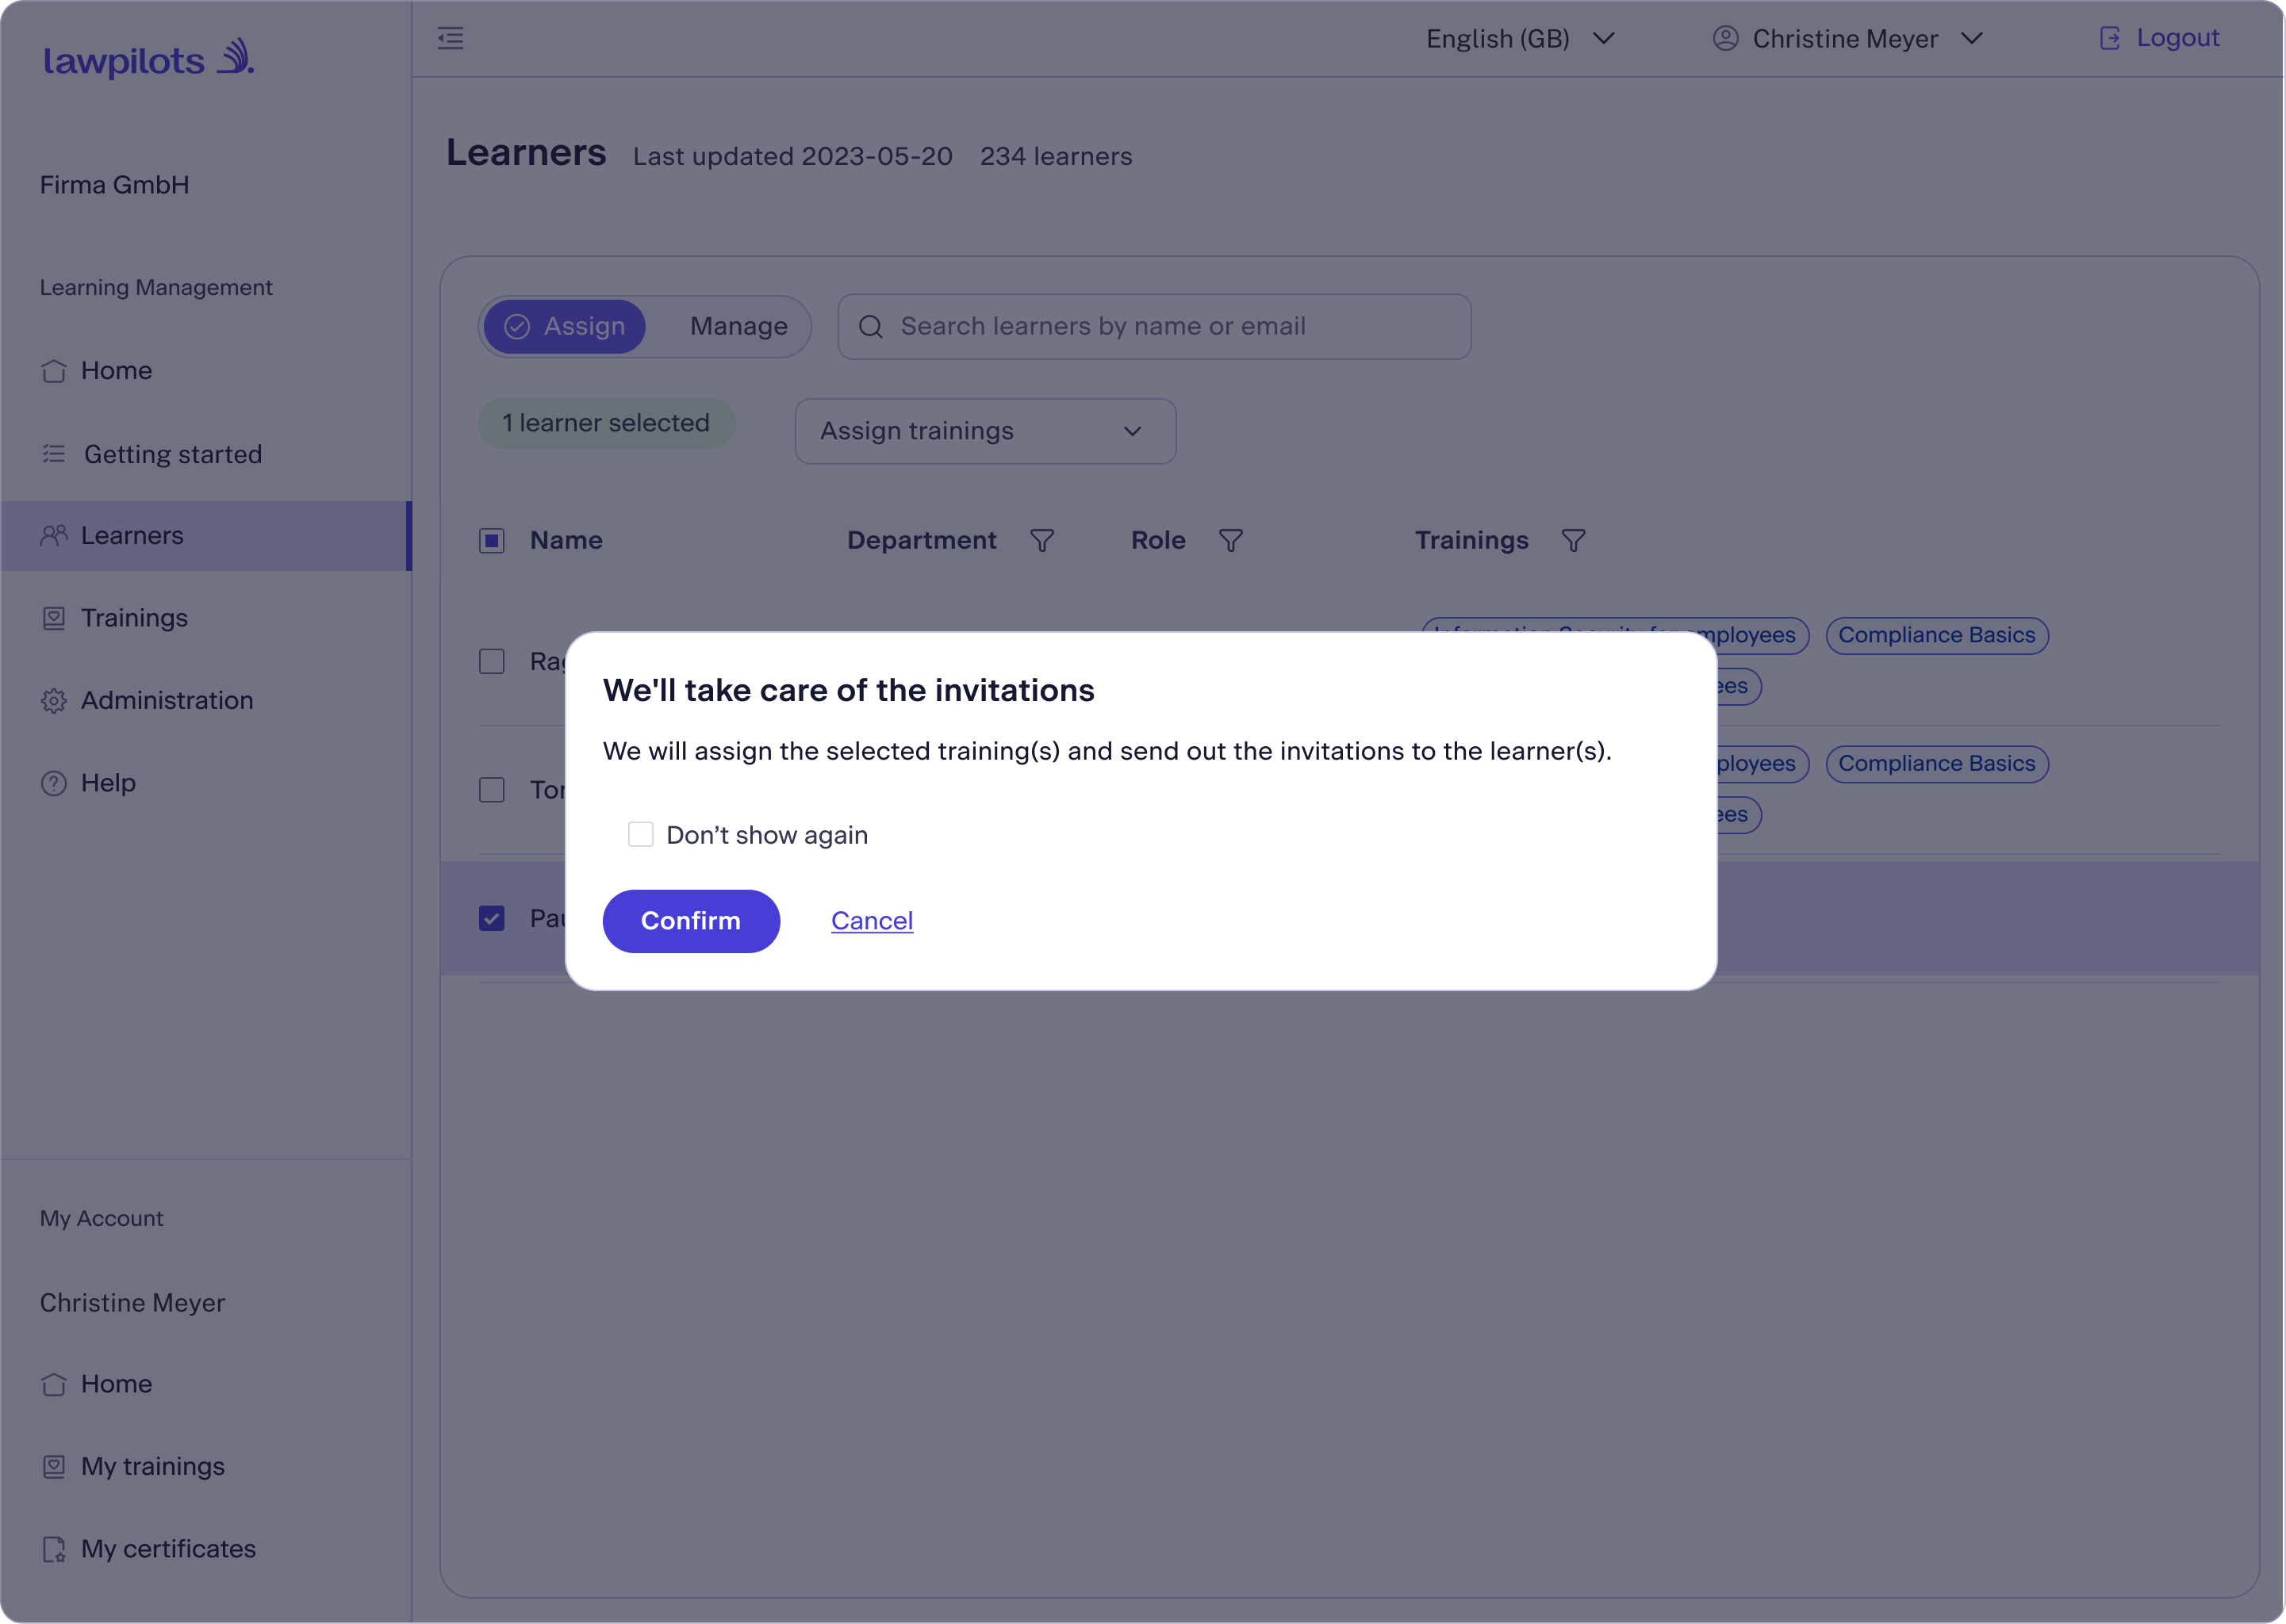
Task: Click the Help question mark icon
Action: coord(54,783)
